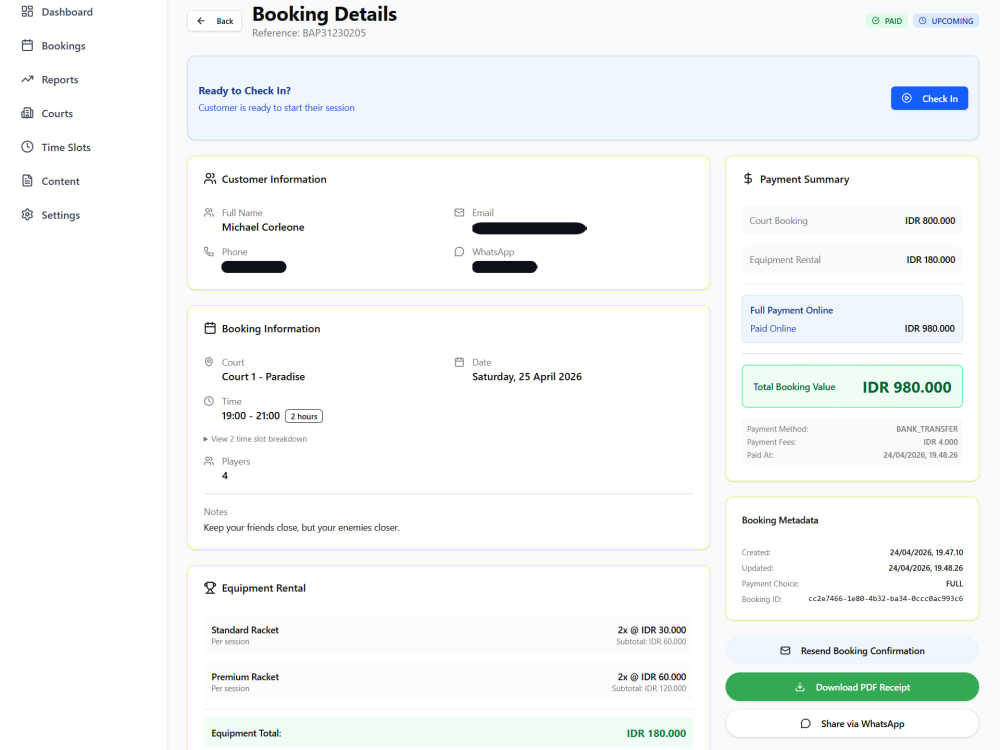The height and width of the screenshot is (750, 1000).
Task: Click the PAID status badge
Action: [886, 21]
